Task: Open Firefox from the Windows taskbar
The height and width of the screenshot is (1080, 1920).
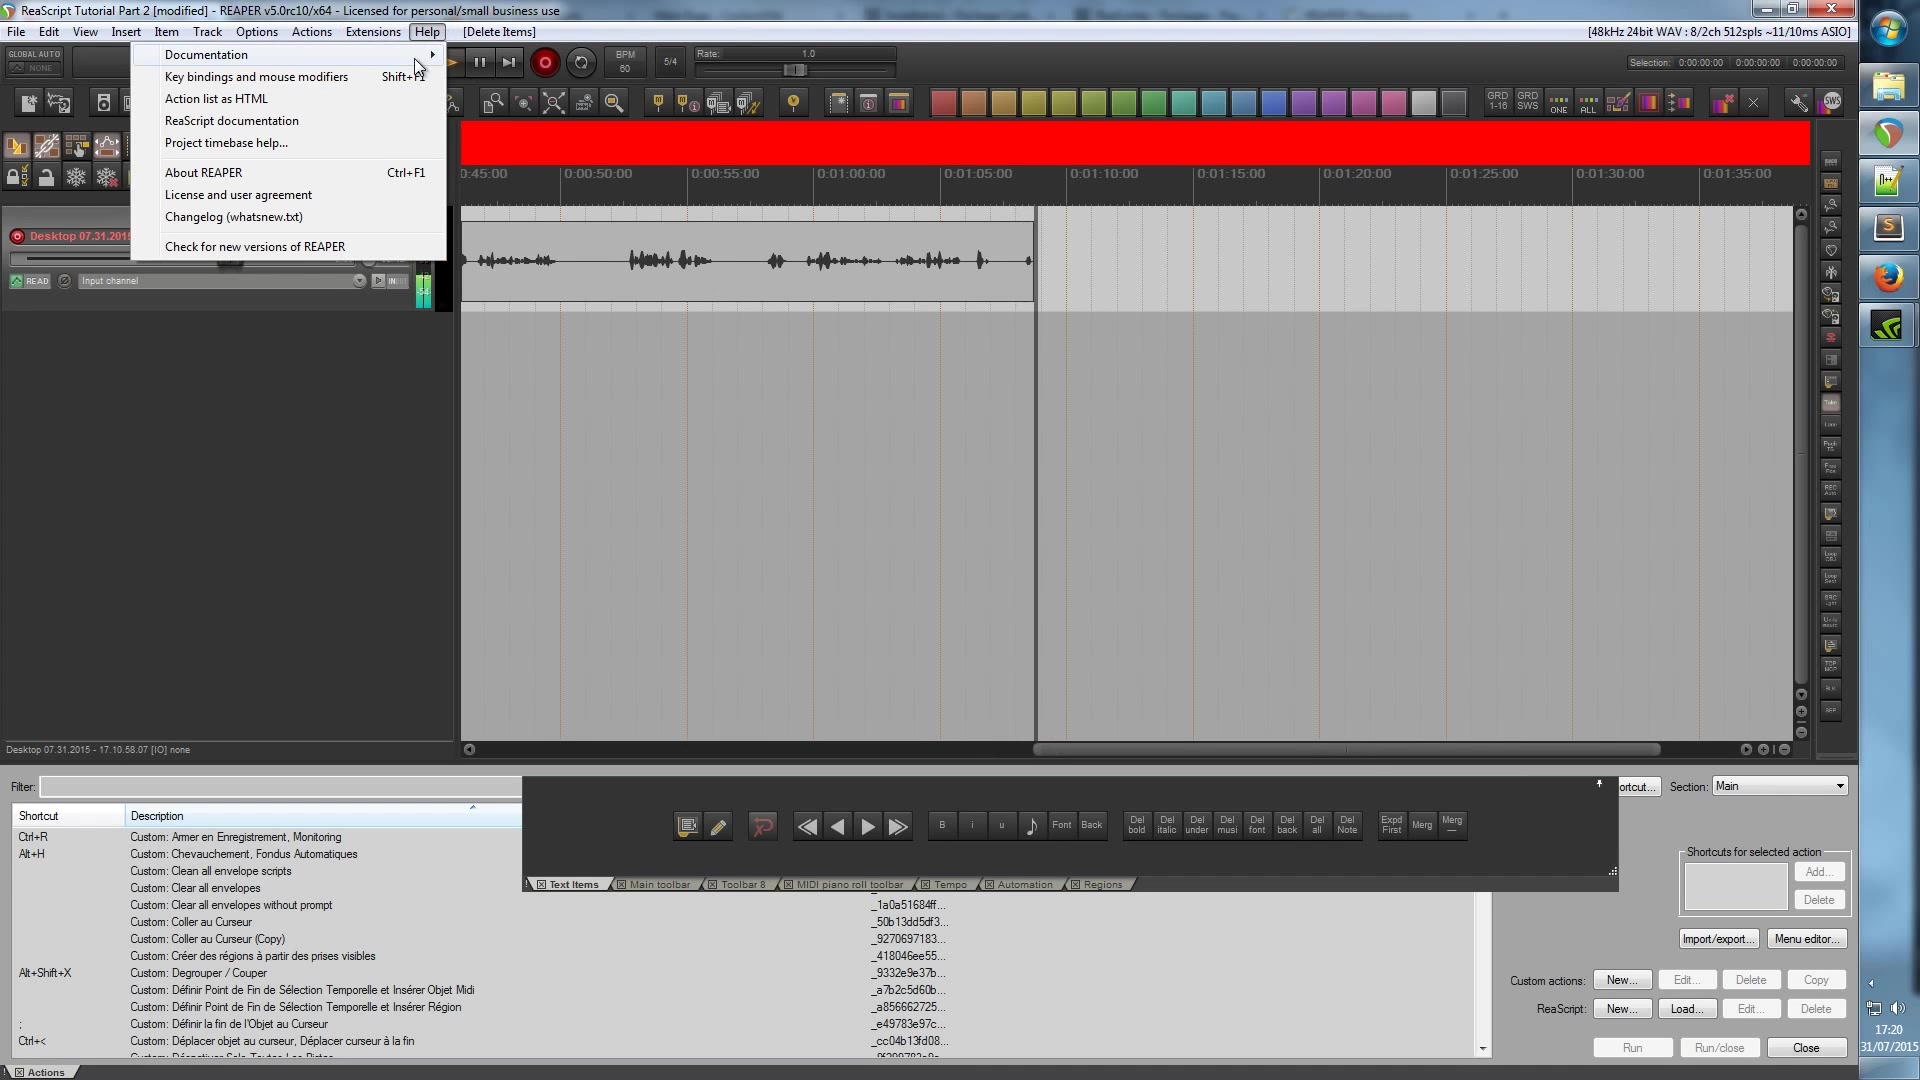Action: pyautogui.click(x=1888, y=277)
